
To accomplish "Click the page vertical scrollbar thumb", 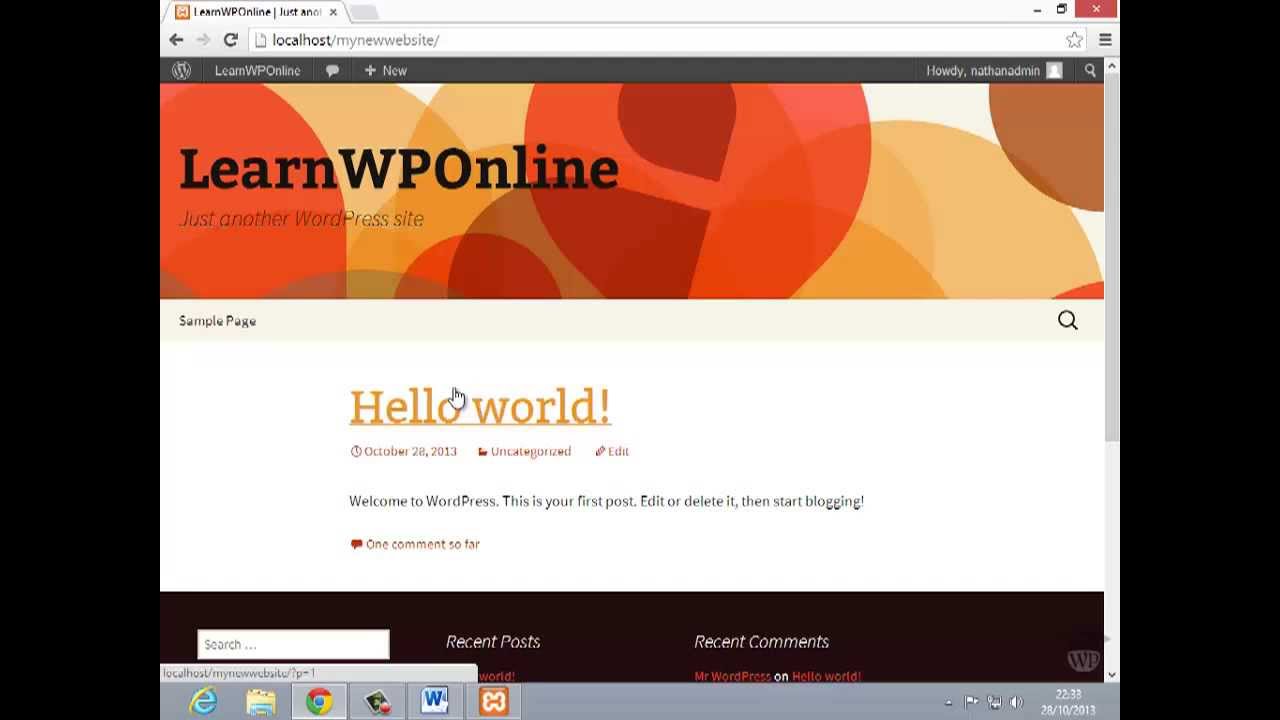I will pos(1111,258).
